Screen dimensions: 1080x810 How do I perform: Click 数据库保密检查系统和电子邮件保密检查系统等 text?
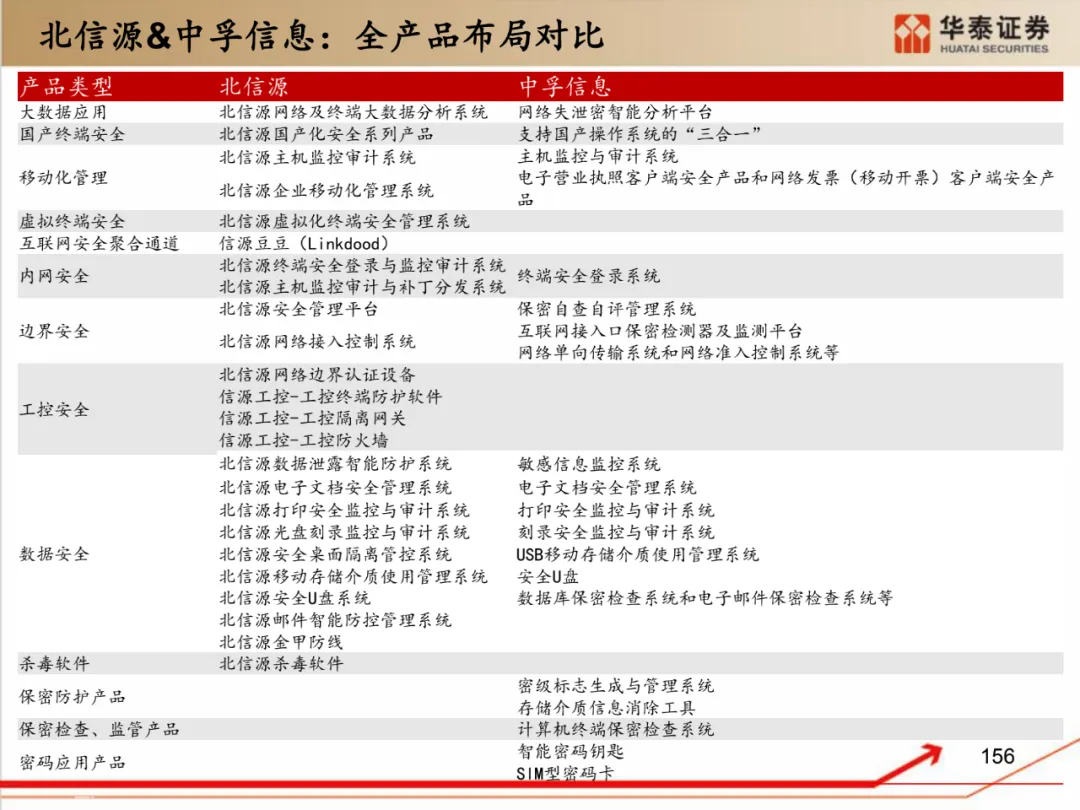tap(705, 599)
